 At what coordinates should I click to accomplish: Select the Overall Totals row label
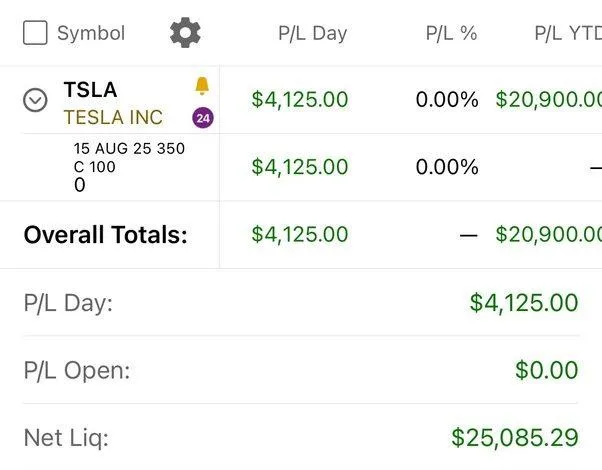106,235
